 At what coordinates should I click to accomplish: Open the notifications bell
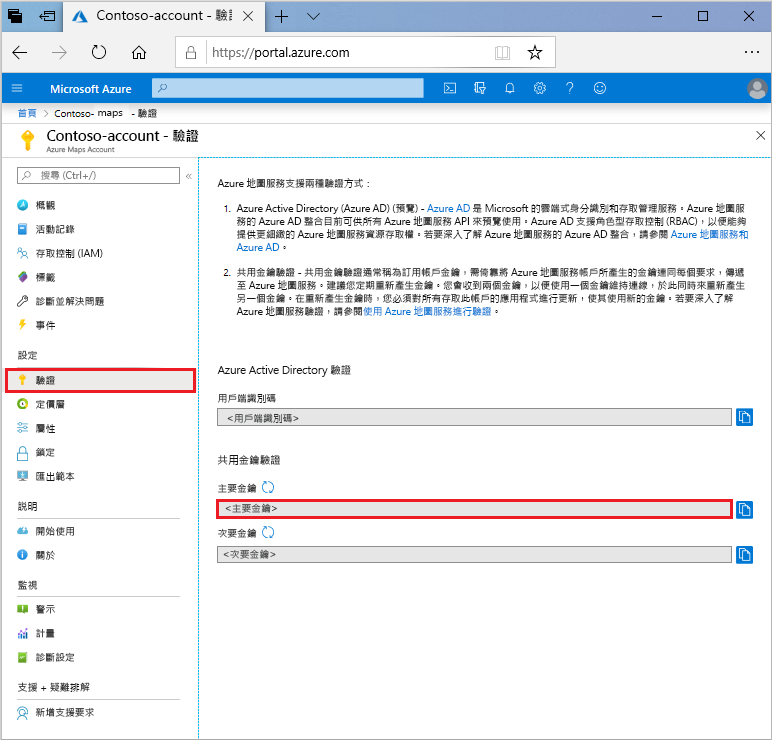(510, 88)
